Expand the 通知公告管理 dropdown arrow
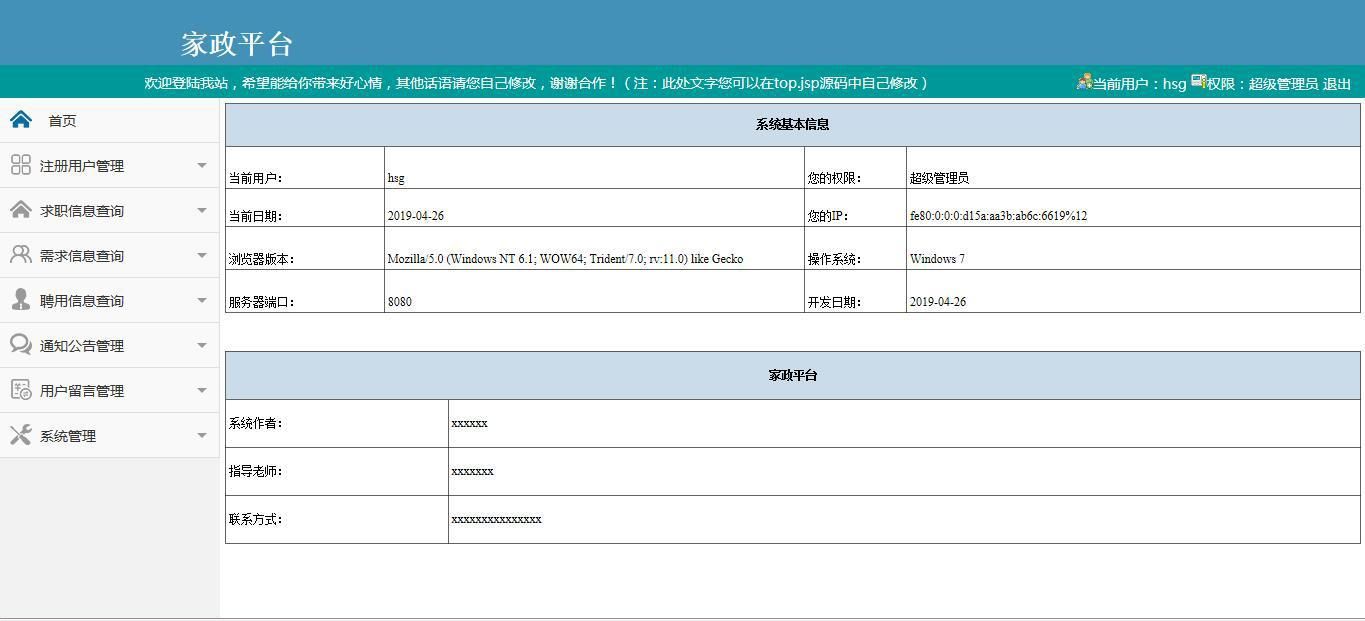 coord(202,346)
